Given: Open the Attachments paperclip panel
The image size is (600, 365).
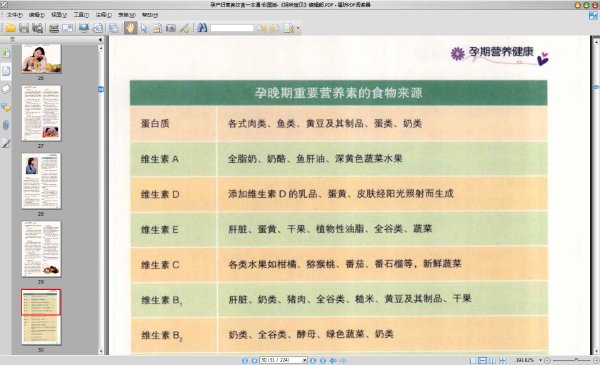Looking at the screenshot, I should point(6,125).
